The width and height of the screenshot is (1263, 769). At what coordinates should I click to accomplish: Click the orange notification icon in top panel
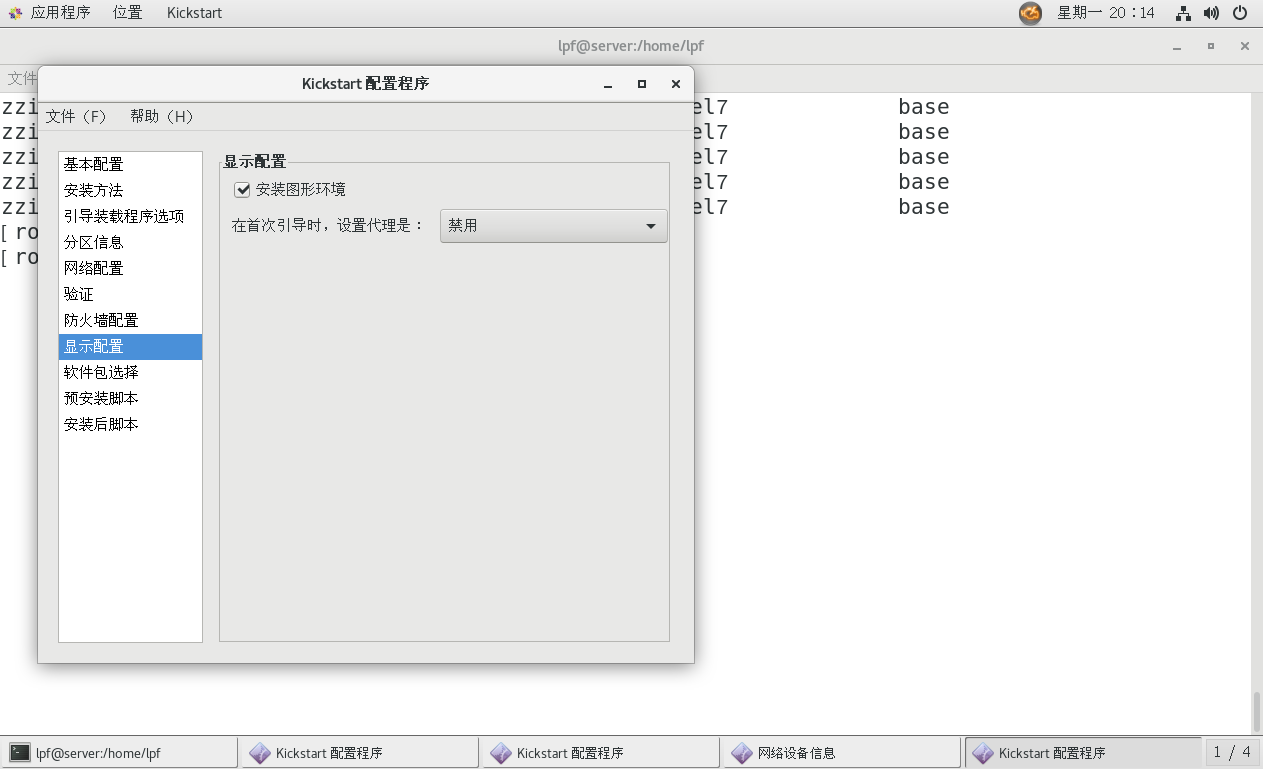[1030, 13]
